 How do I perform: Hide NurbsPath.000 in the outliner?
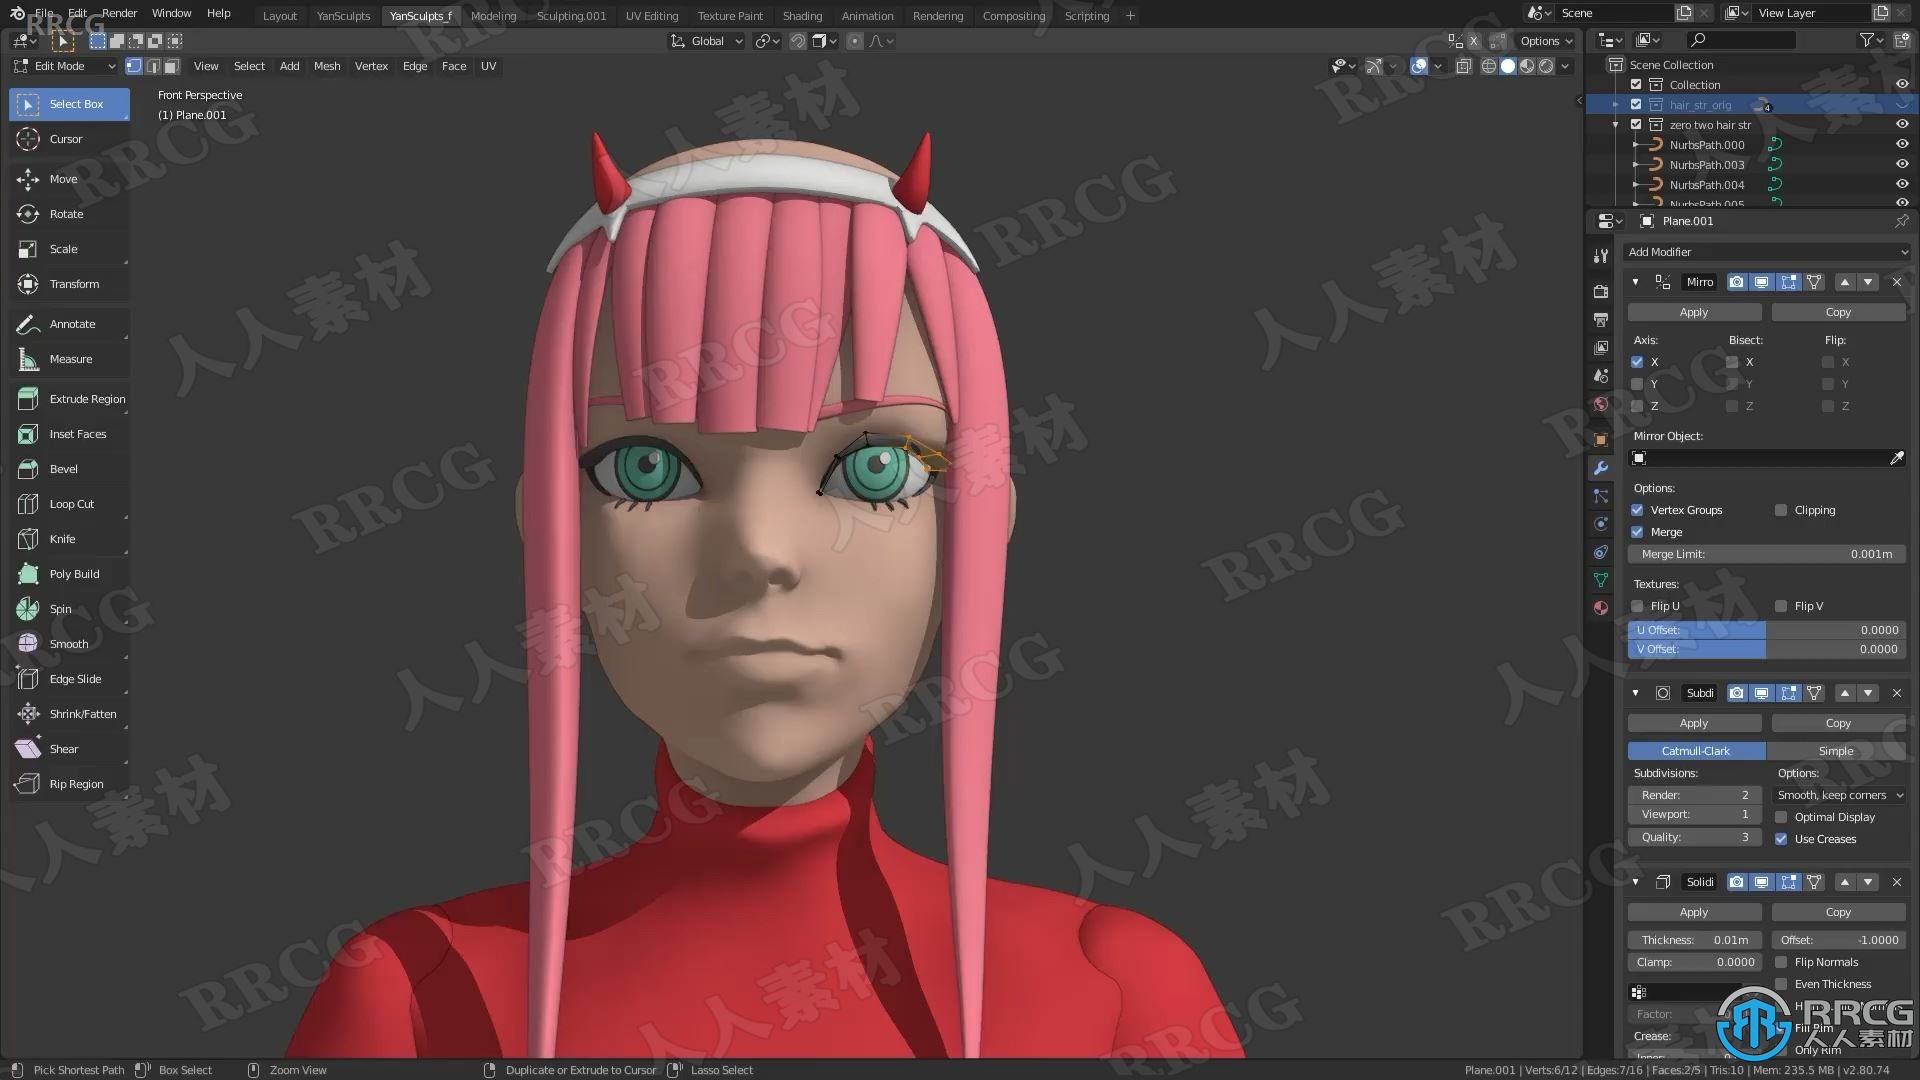(x=1902, y=144)
